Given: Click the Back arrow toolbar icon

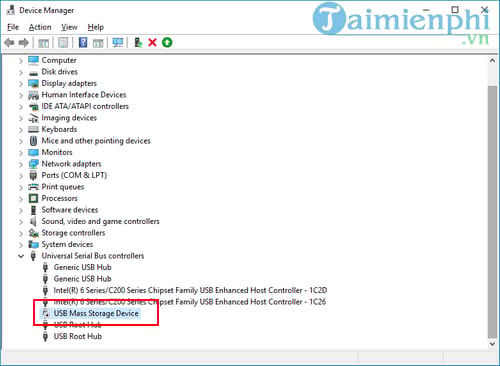Looking at the screenshot, I should [x=9, y=43].
